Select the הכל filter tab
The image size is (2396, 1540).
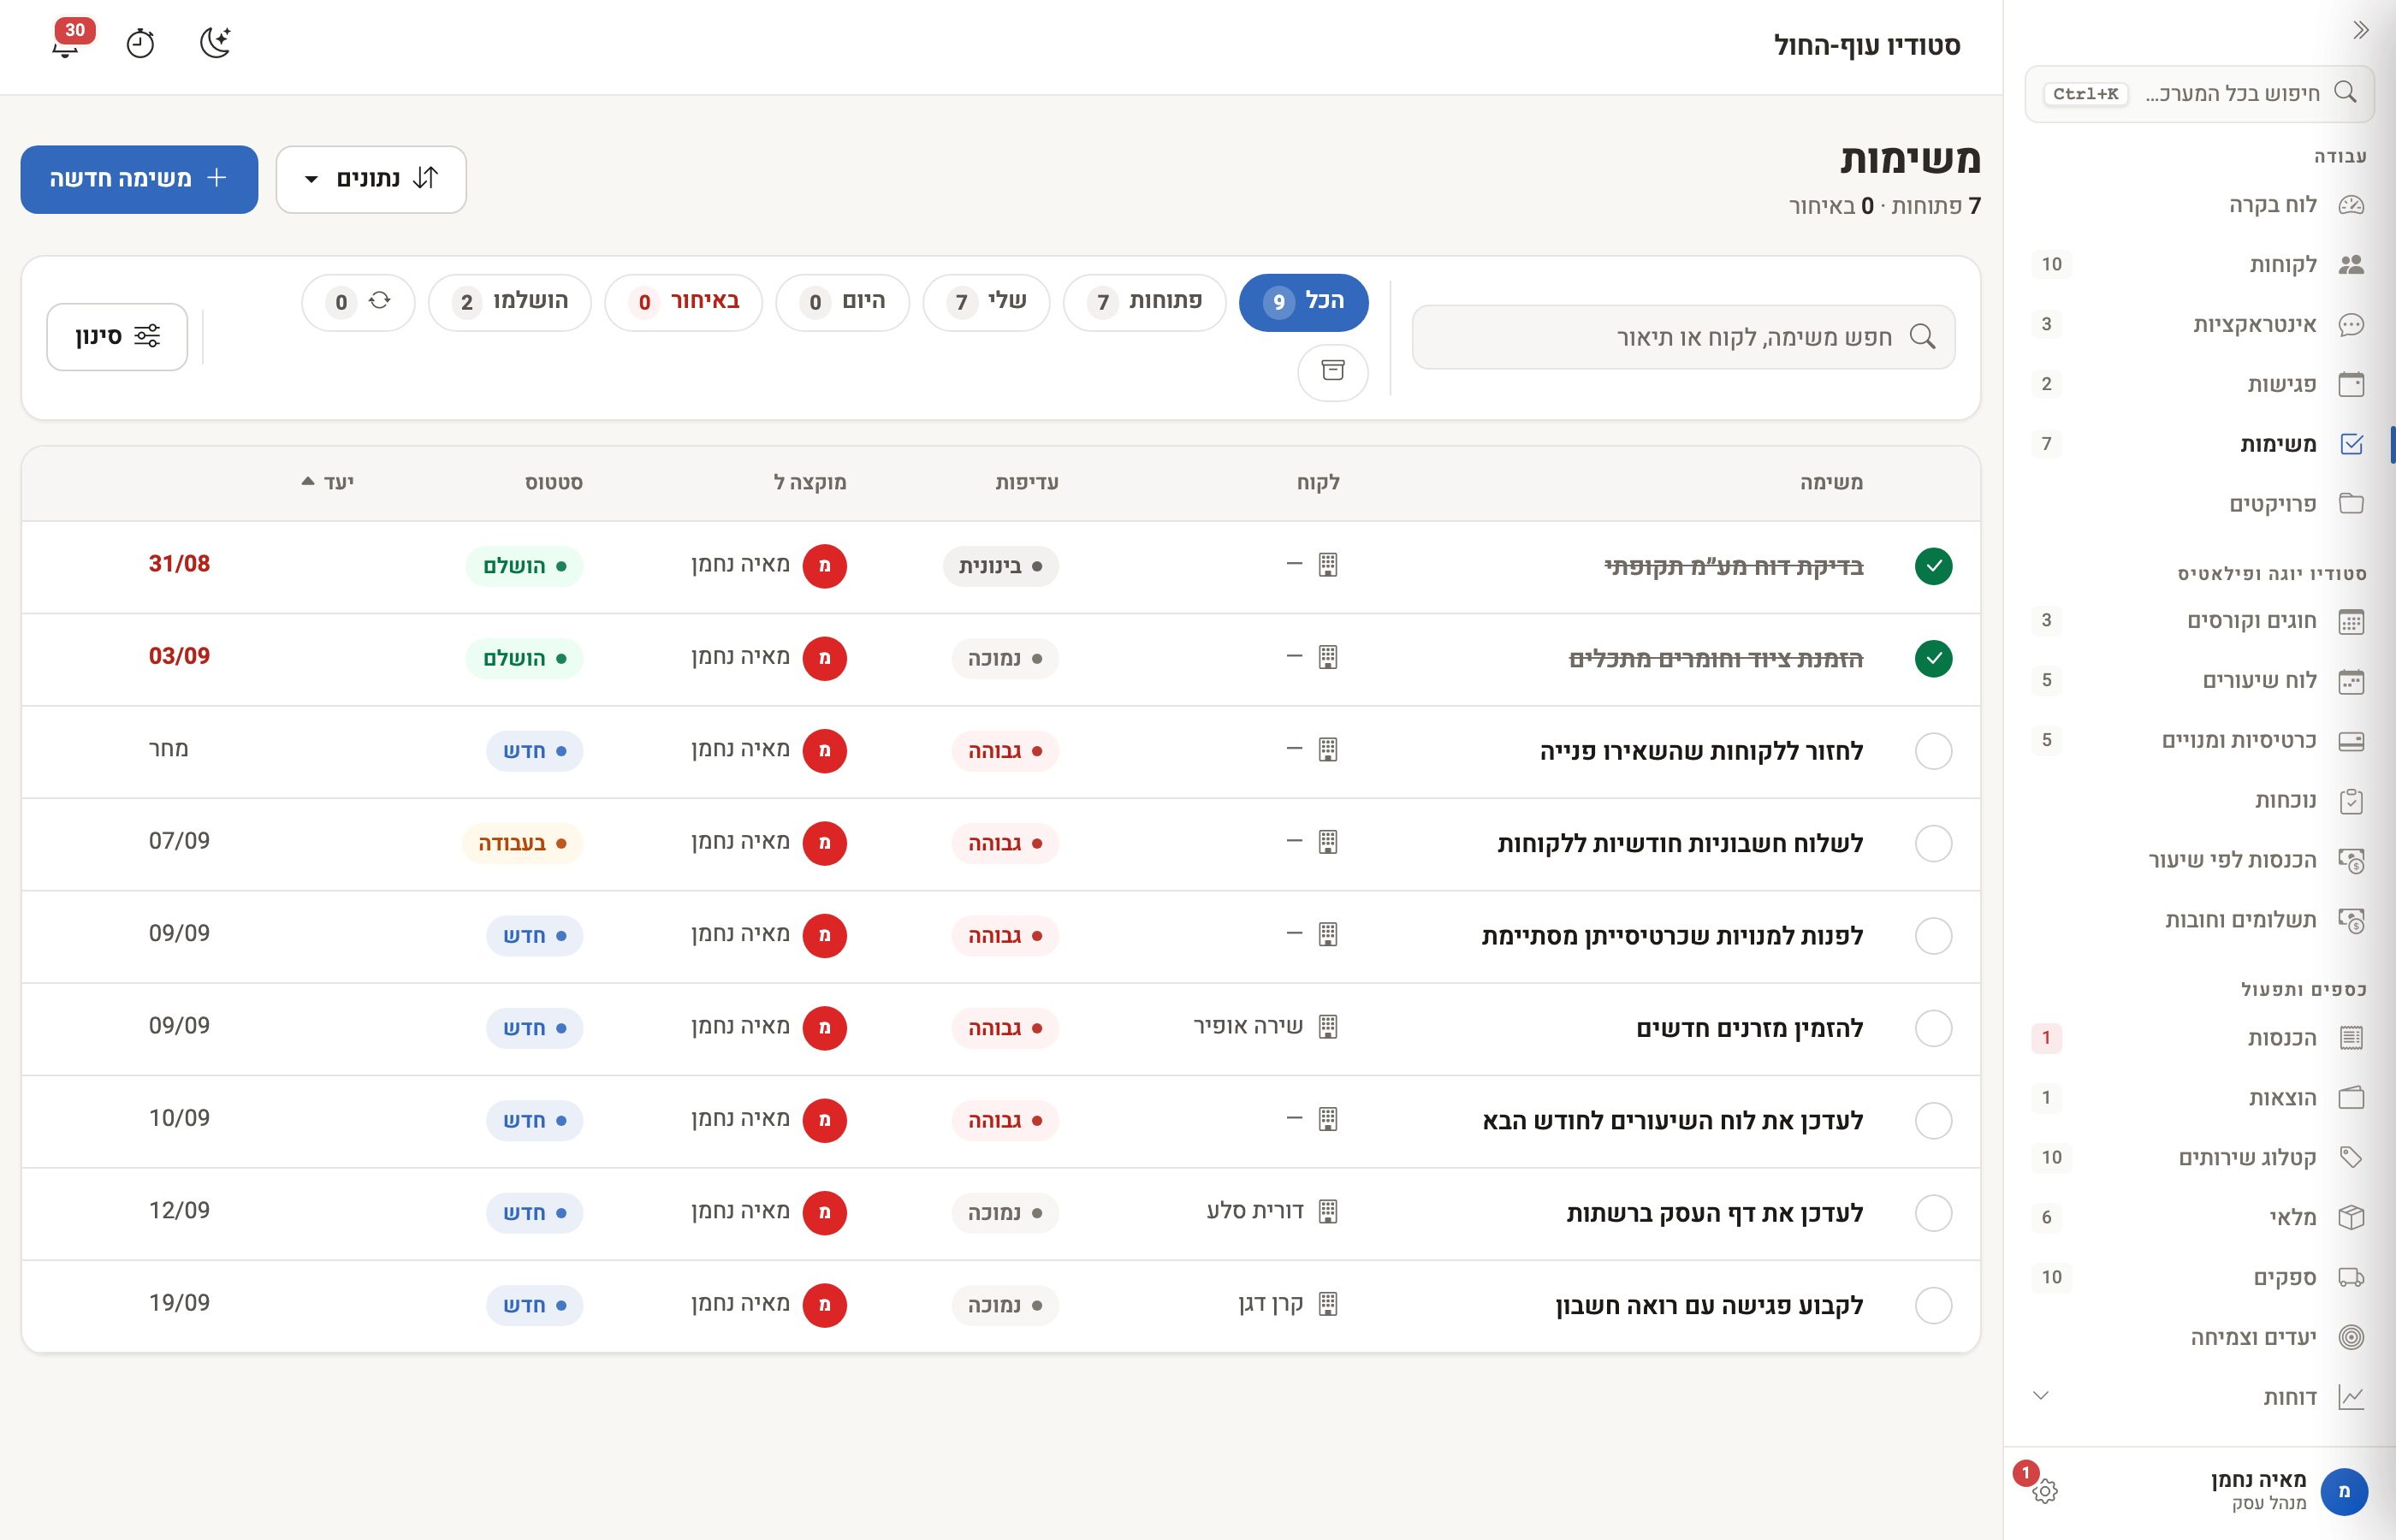click(x=1303, y=302)
